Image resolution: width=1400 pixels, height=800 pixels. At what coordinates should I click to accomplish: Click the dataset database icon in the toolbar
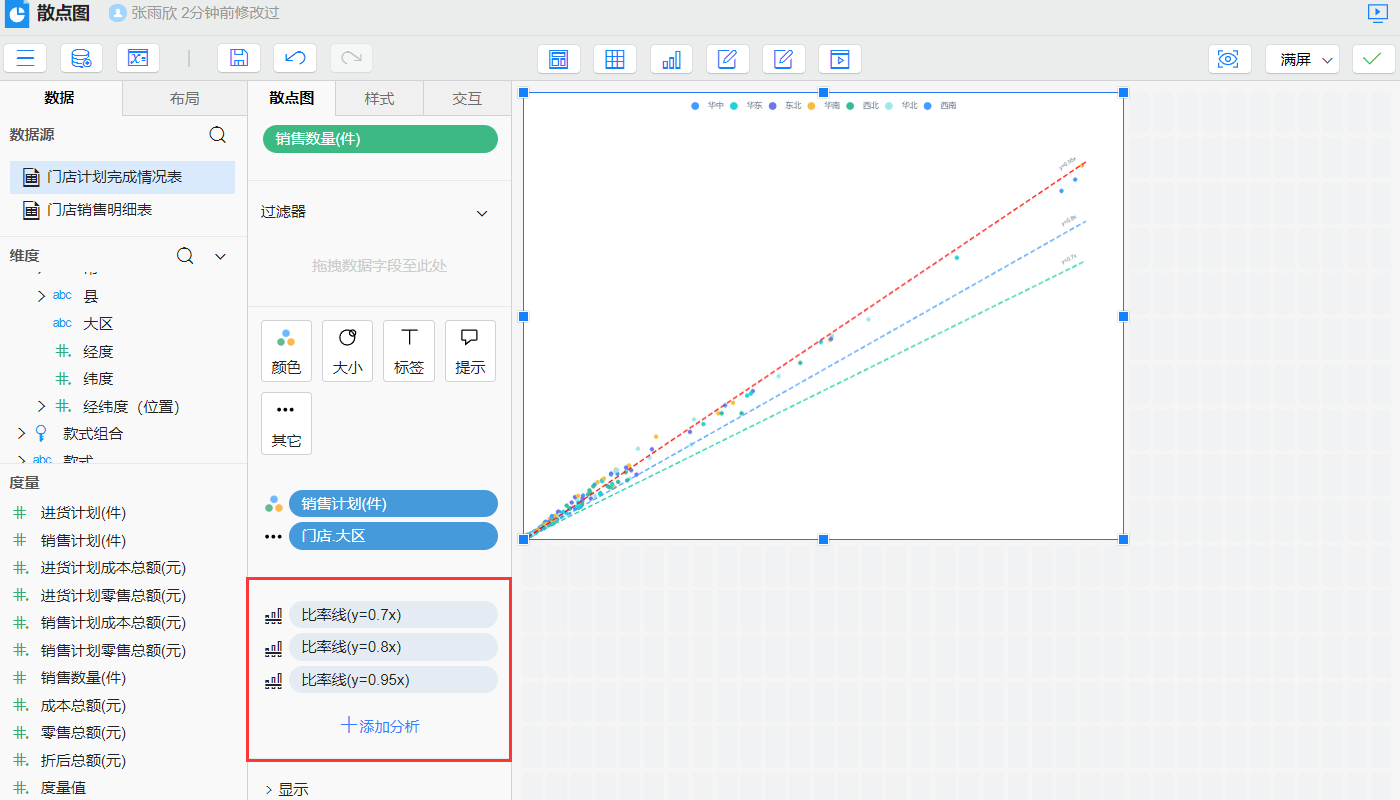(81, 58)
